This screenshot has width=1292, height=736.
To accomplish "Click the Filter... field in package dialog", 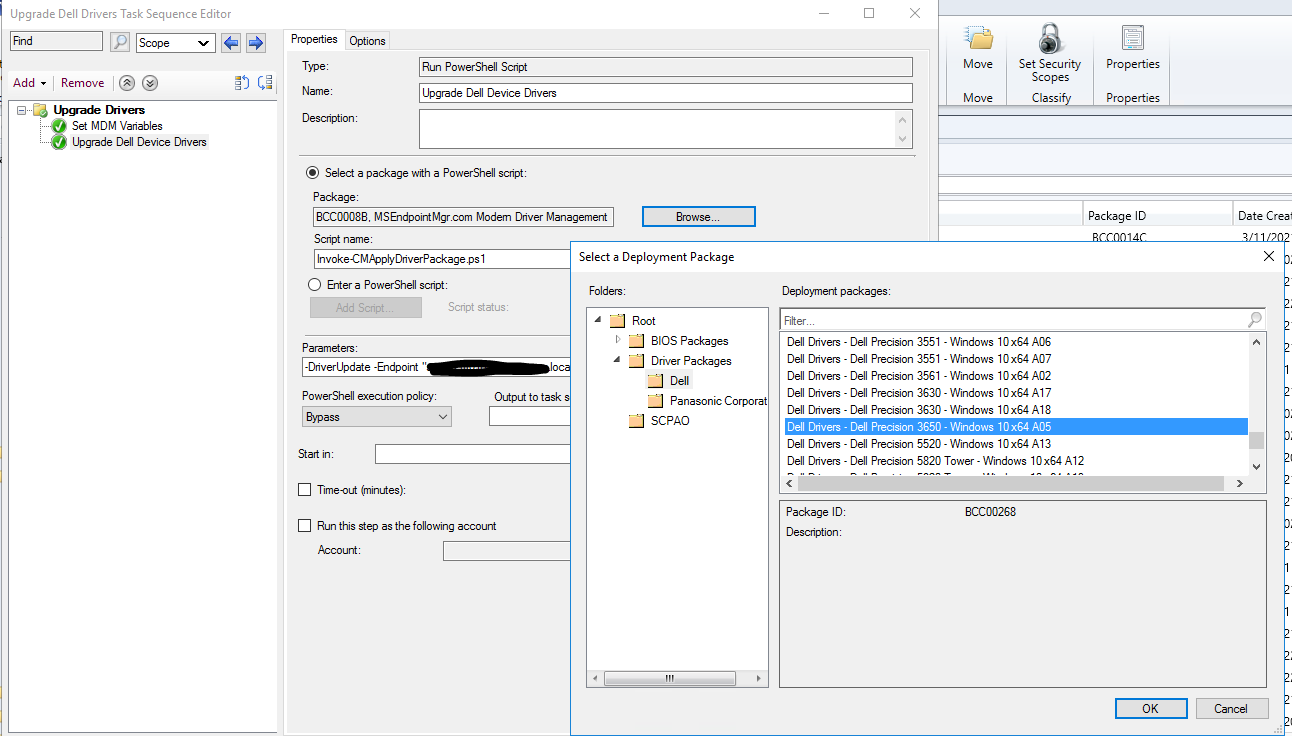I will coord(1013,320).
